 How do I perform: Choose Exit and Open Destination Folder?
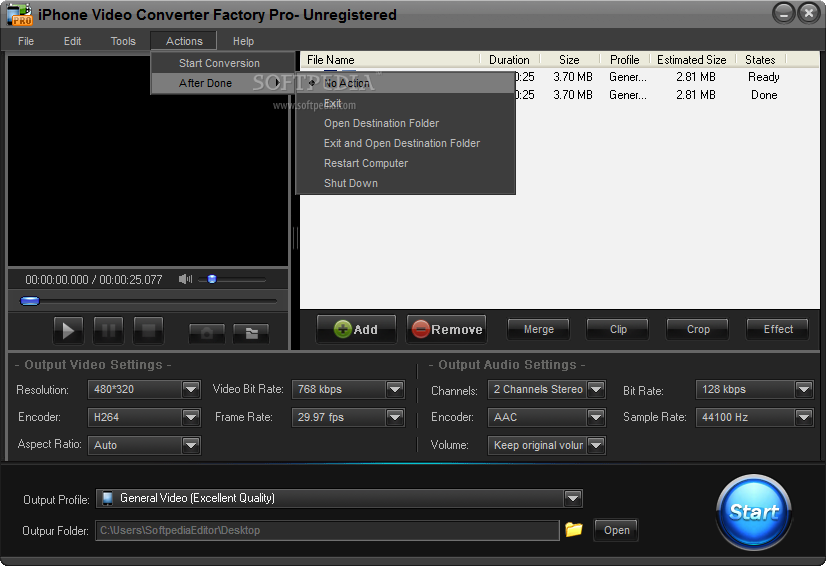point(405,143)
